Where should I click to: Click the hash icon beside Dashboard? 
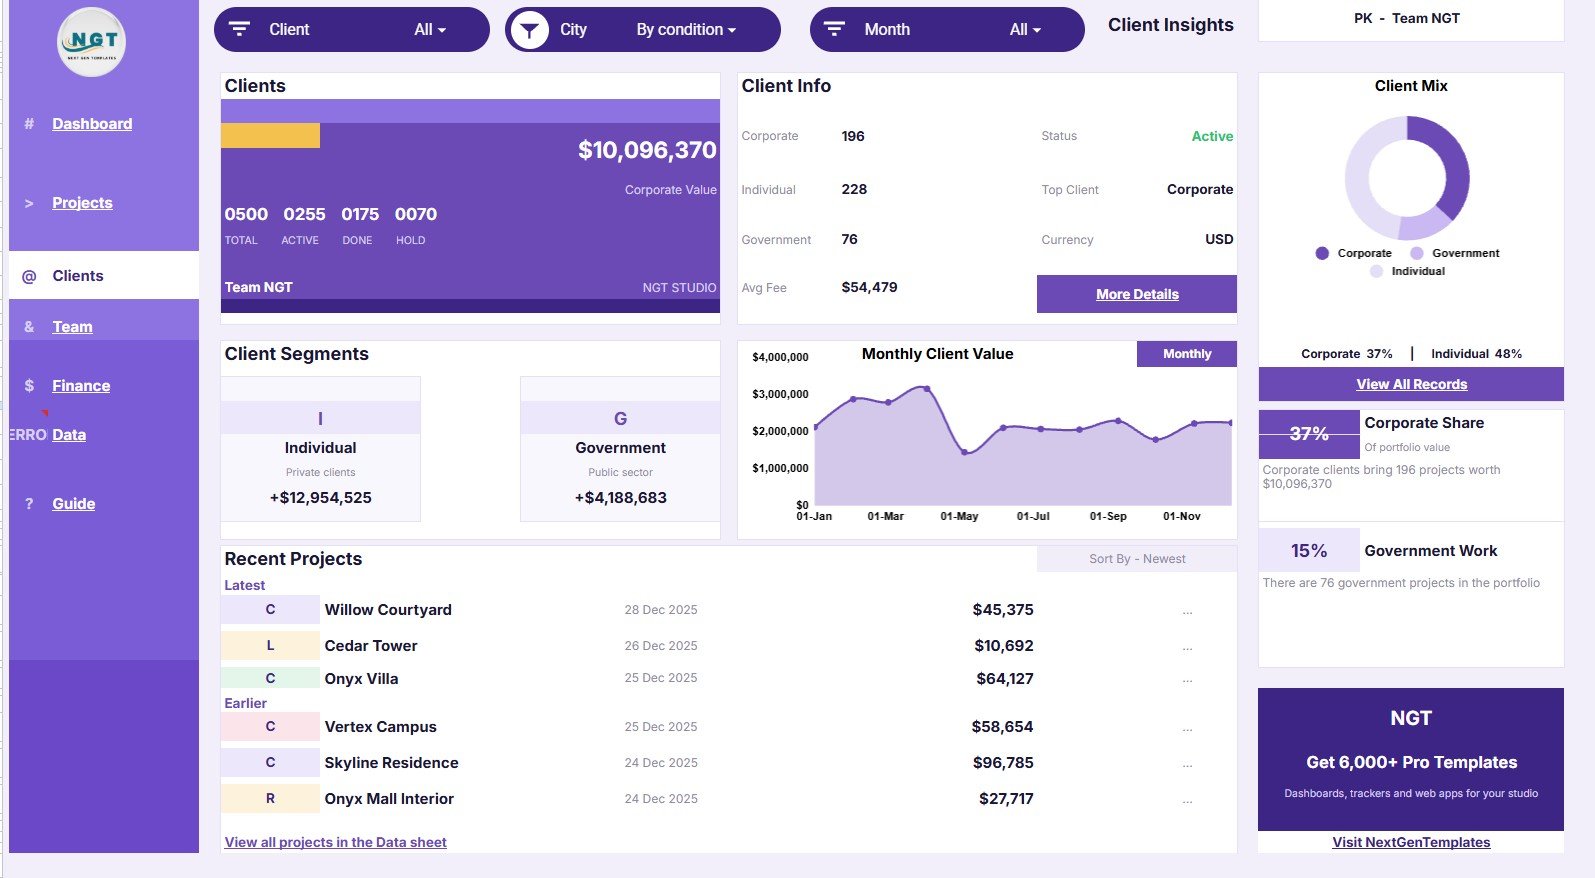[x=29, y=124]
